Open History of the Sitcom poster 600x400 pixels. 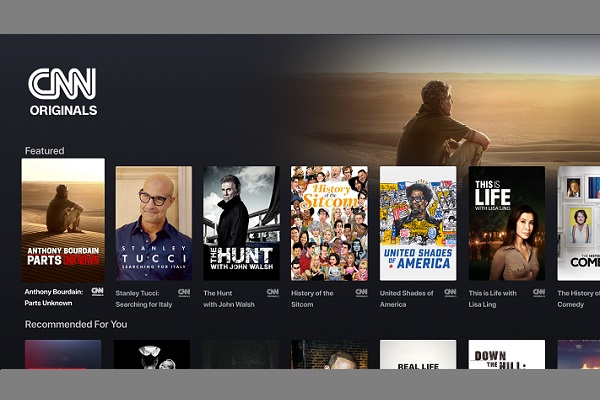(329, 223)
